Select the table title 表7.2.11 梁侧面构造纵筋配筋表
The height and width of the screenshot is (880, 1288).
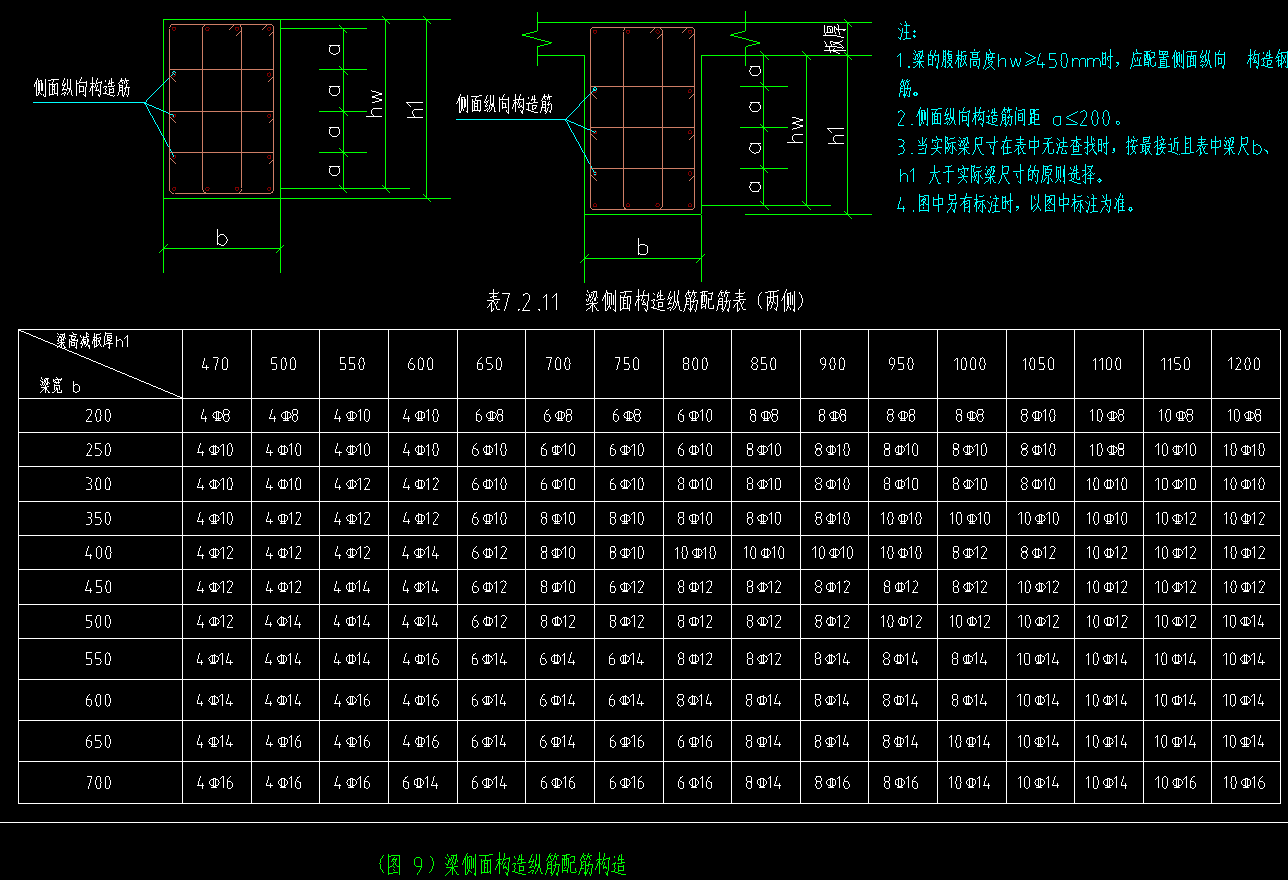coord(645,301)
